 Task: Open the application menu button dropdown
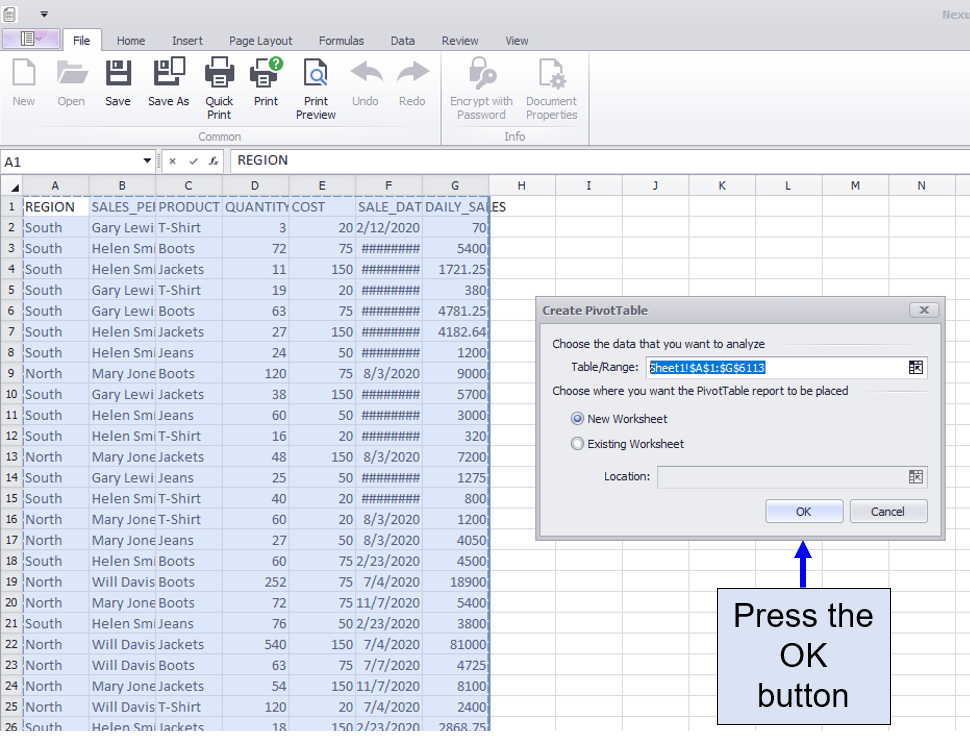click(x=31, y=39)
